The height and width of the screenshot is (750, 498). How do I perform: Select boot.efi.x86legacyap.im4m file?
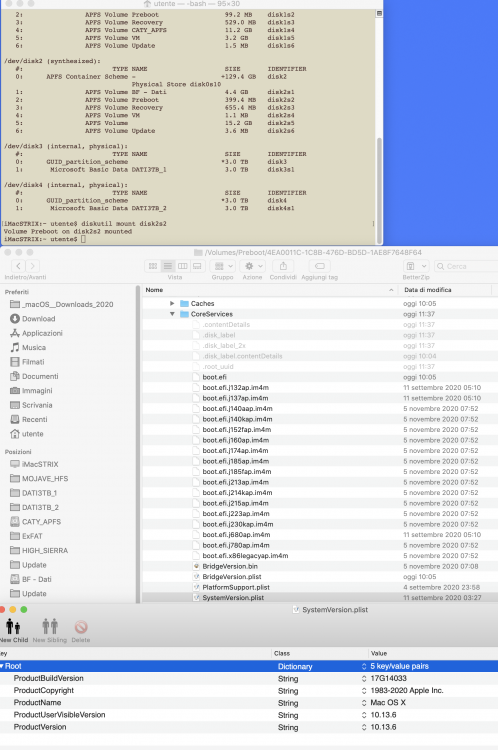(x=245, y=556)
